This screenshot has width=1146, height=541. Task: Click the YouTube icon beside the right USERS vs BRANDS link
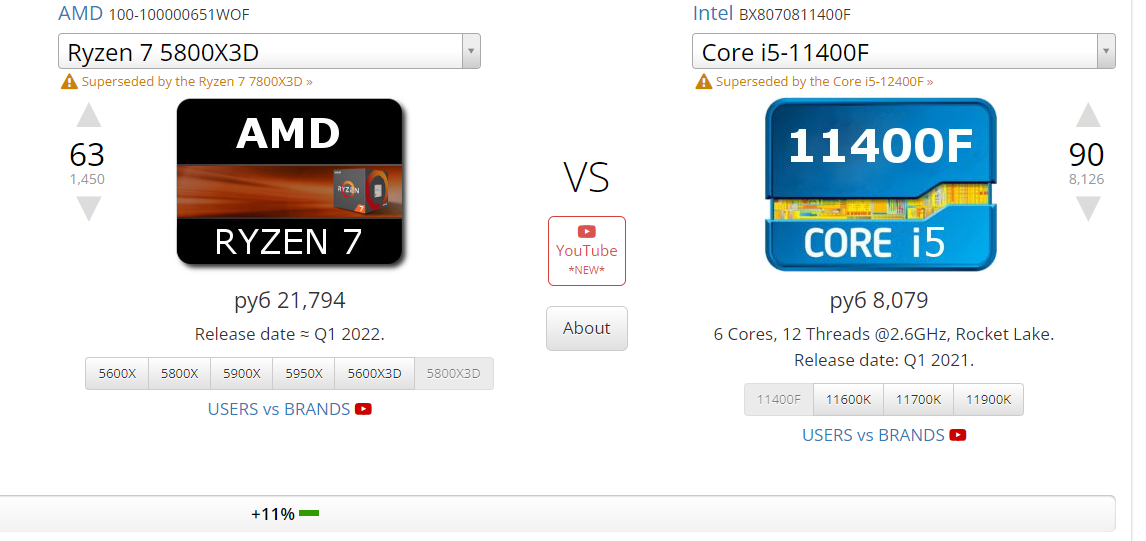tap(957, 436)
